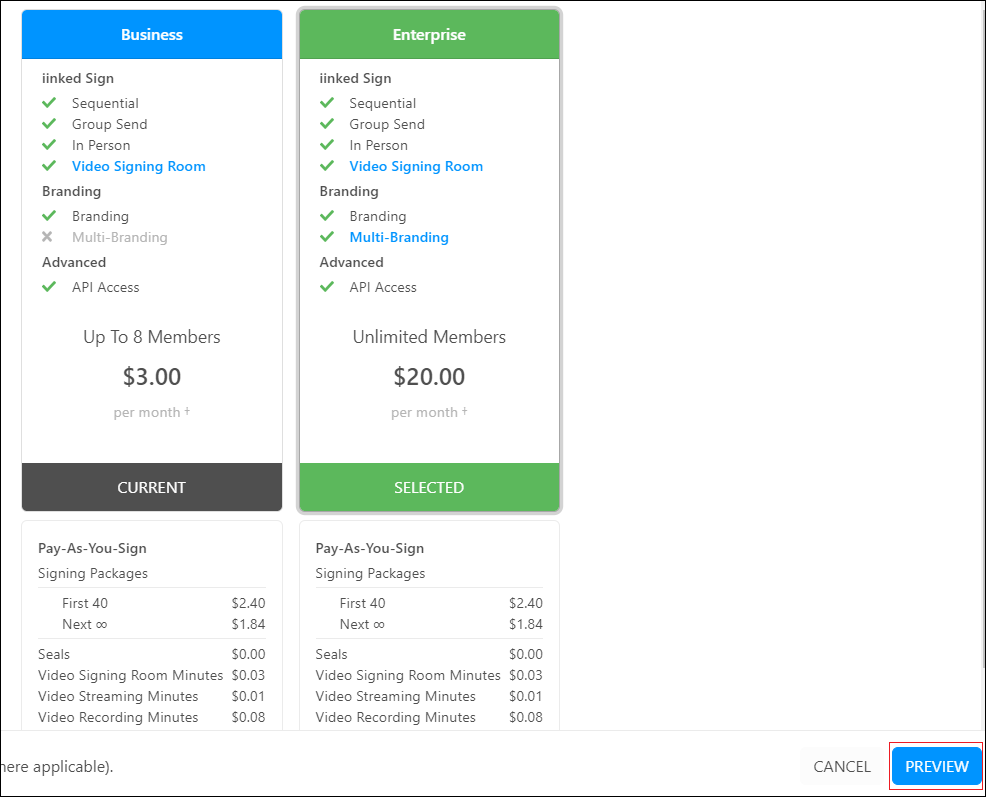The image size is (986, 797).
Task: Click Seals $0.00 price under Business
Action: click(248, 654)
